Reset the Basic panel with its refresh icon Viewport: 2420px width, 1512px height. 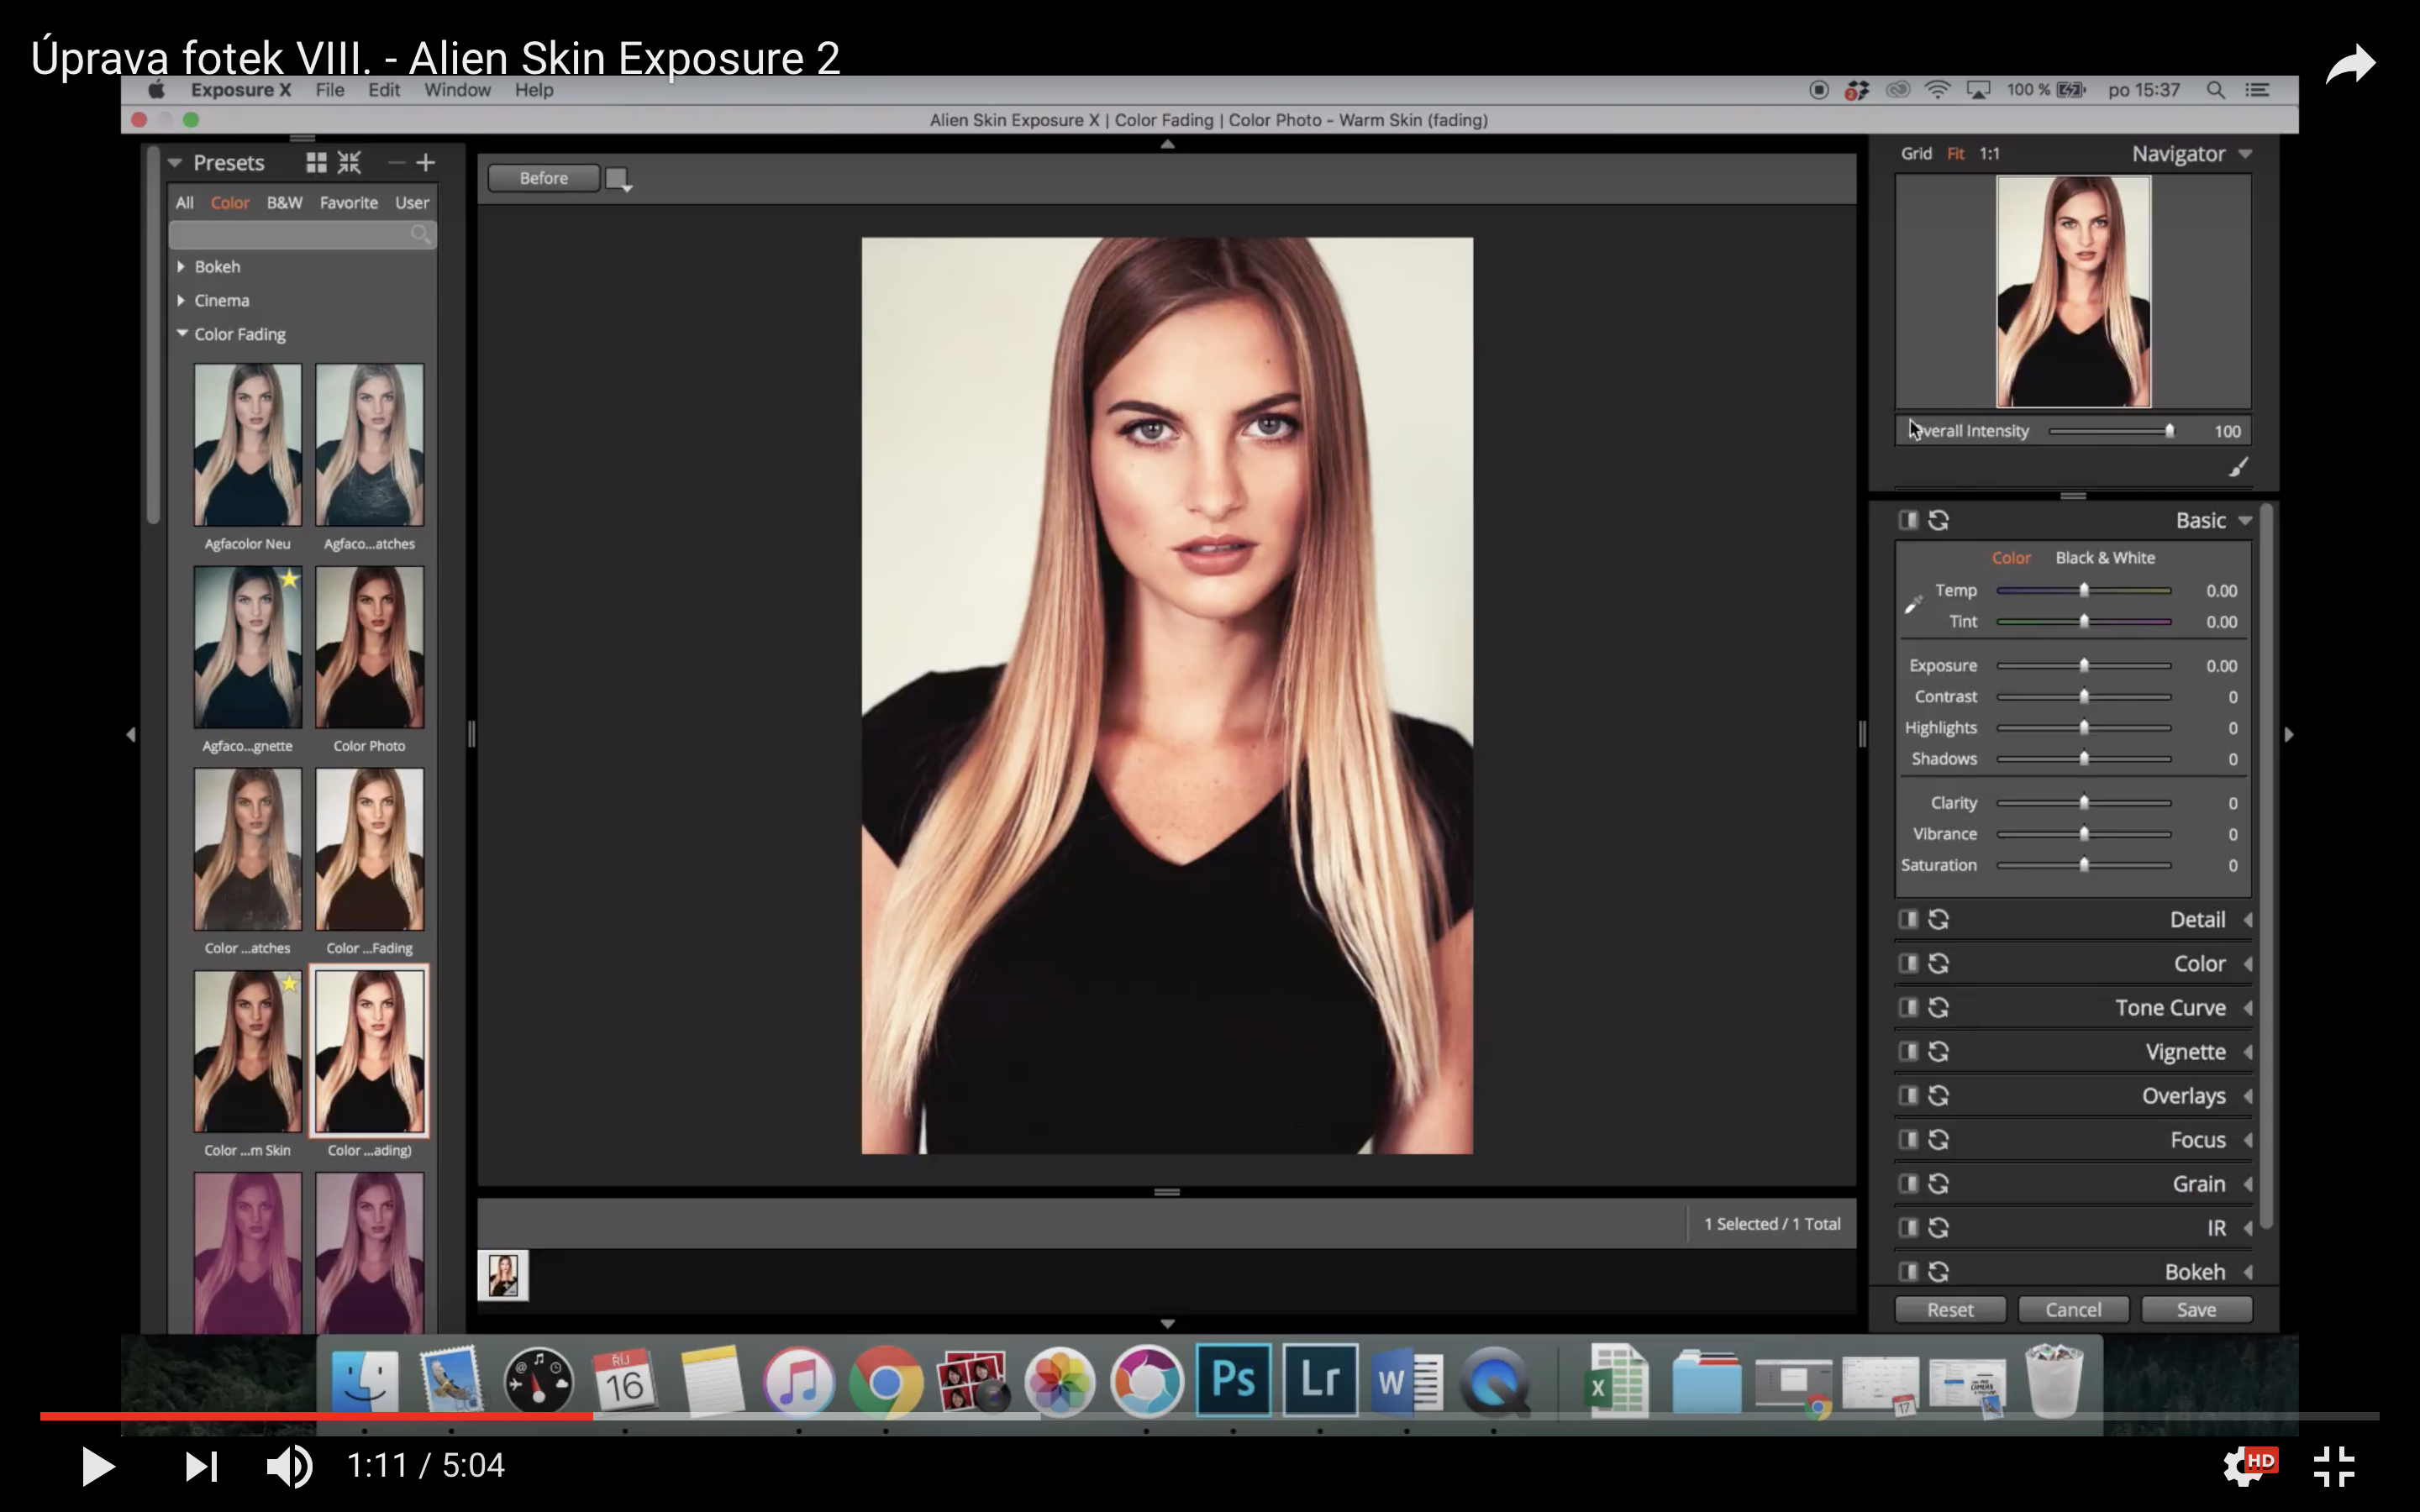click(1938, 520)
